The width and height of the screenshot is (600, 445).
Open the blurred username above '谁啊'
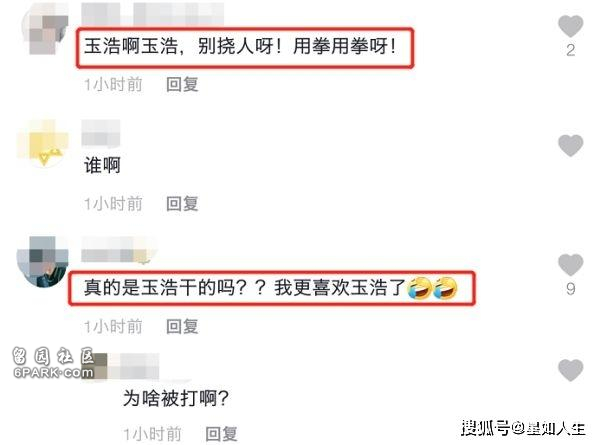point(101,133)
